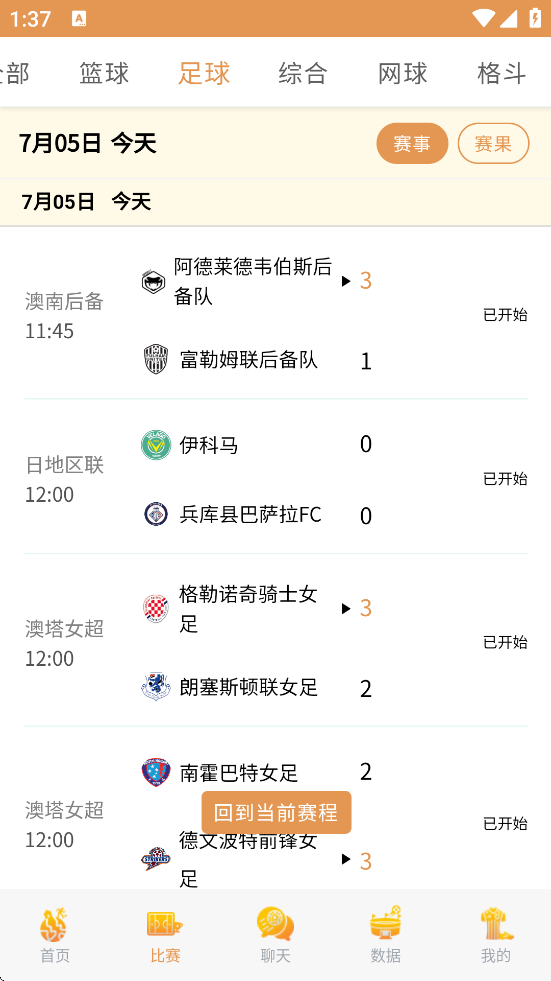The width and height of the screenshot is (551, 981).
Task: Switch to the 网球 tab
Action: 403,73
